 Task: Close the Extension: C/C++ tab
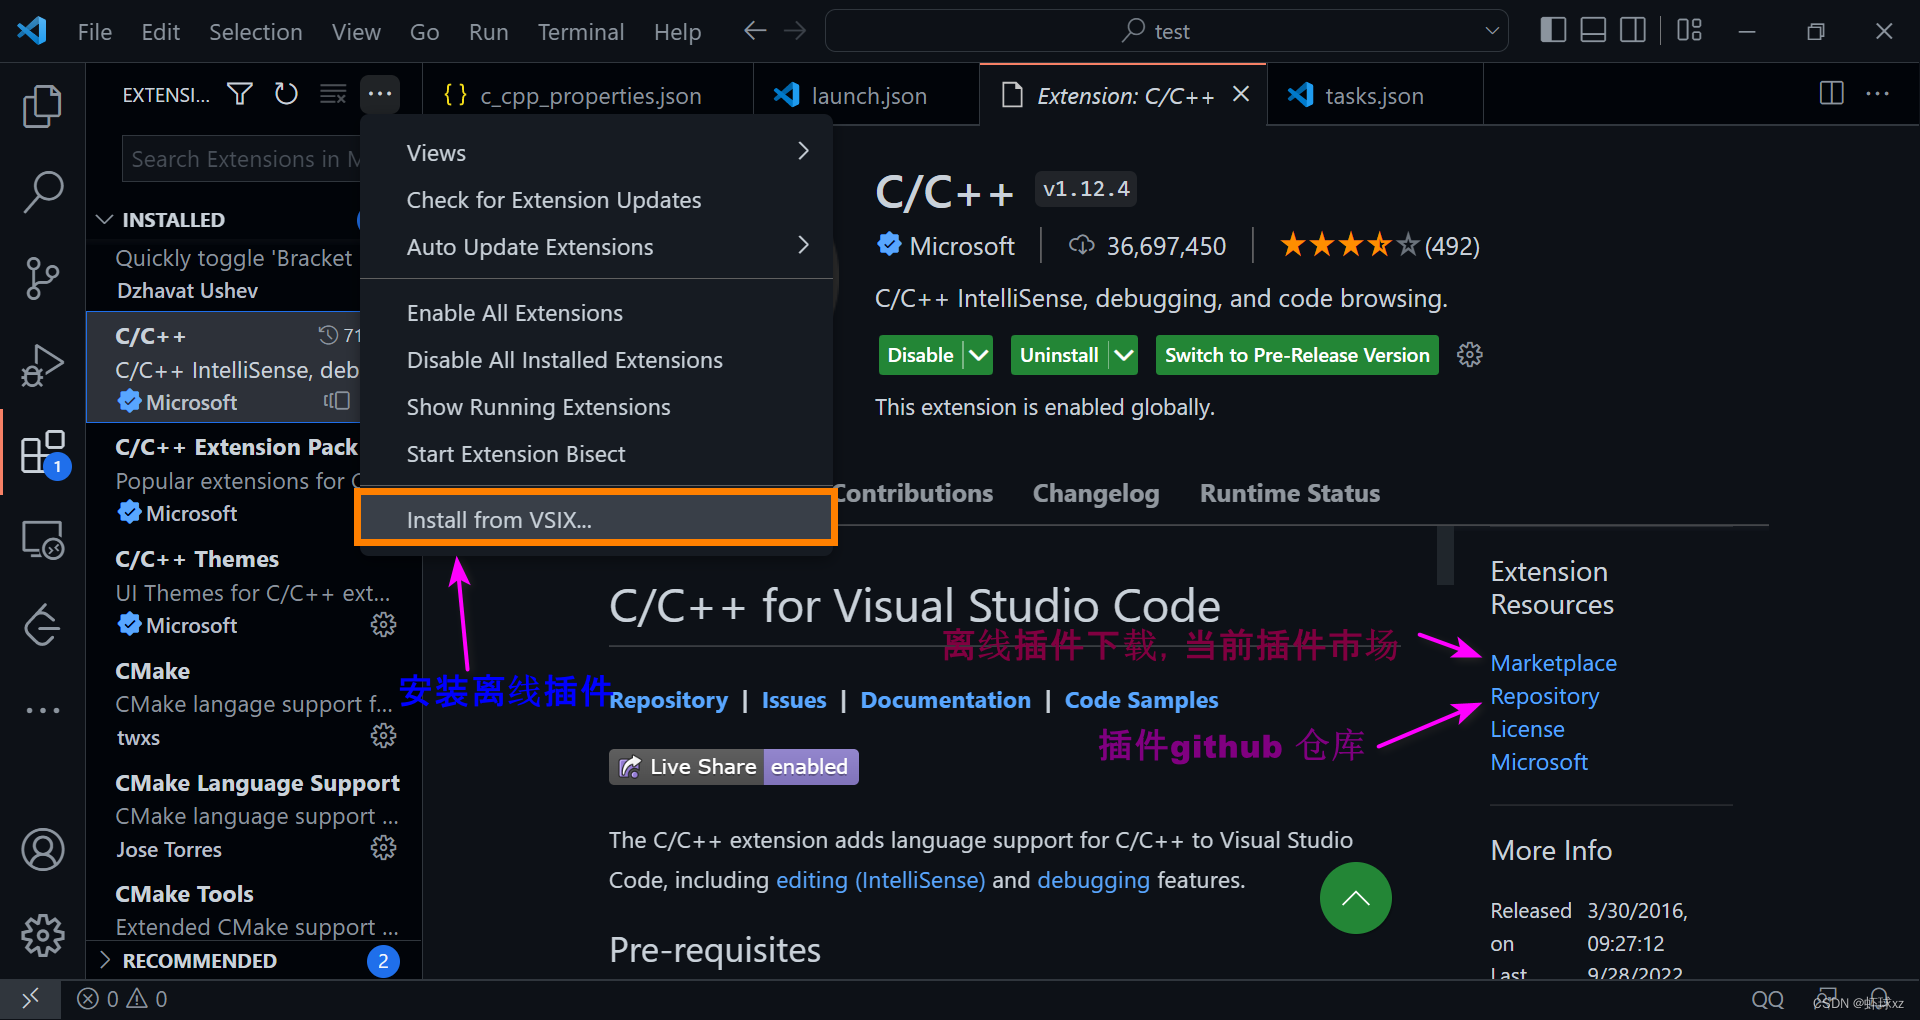pos(1241,94)
